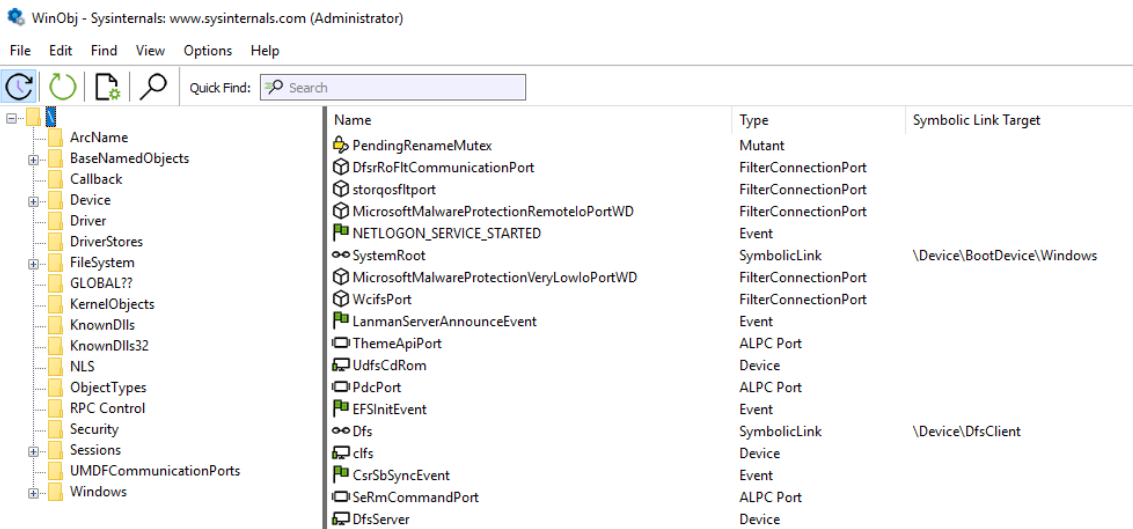Click the ObjectTypes folder icon
This screenshot has width=1133, height=529.
point(56,387)
